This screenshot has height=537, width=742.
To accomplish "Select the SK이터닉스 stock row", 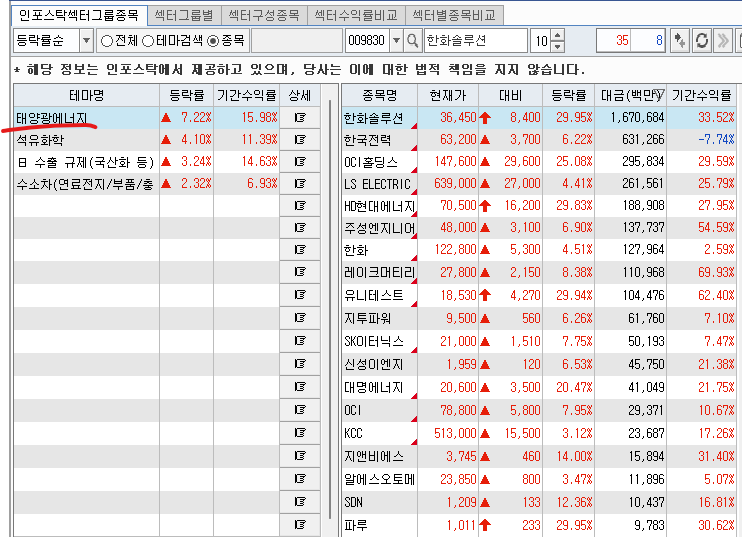I will [539, 341].
